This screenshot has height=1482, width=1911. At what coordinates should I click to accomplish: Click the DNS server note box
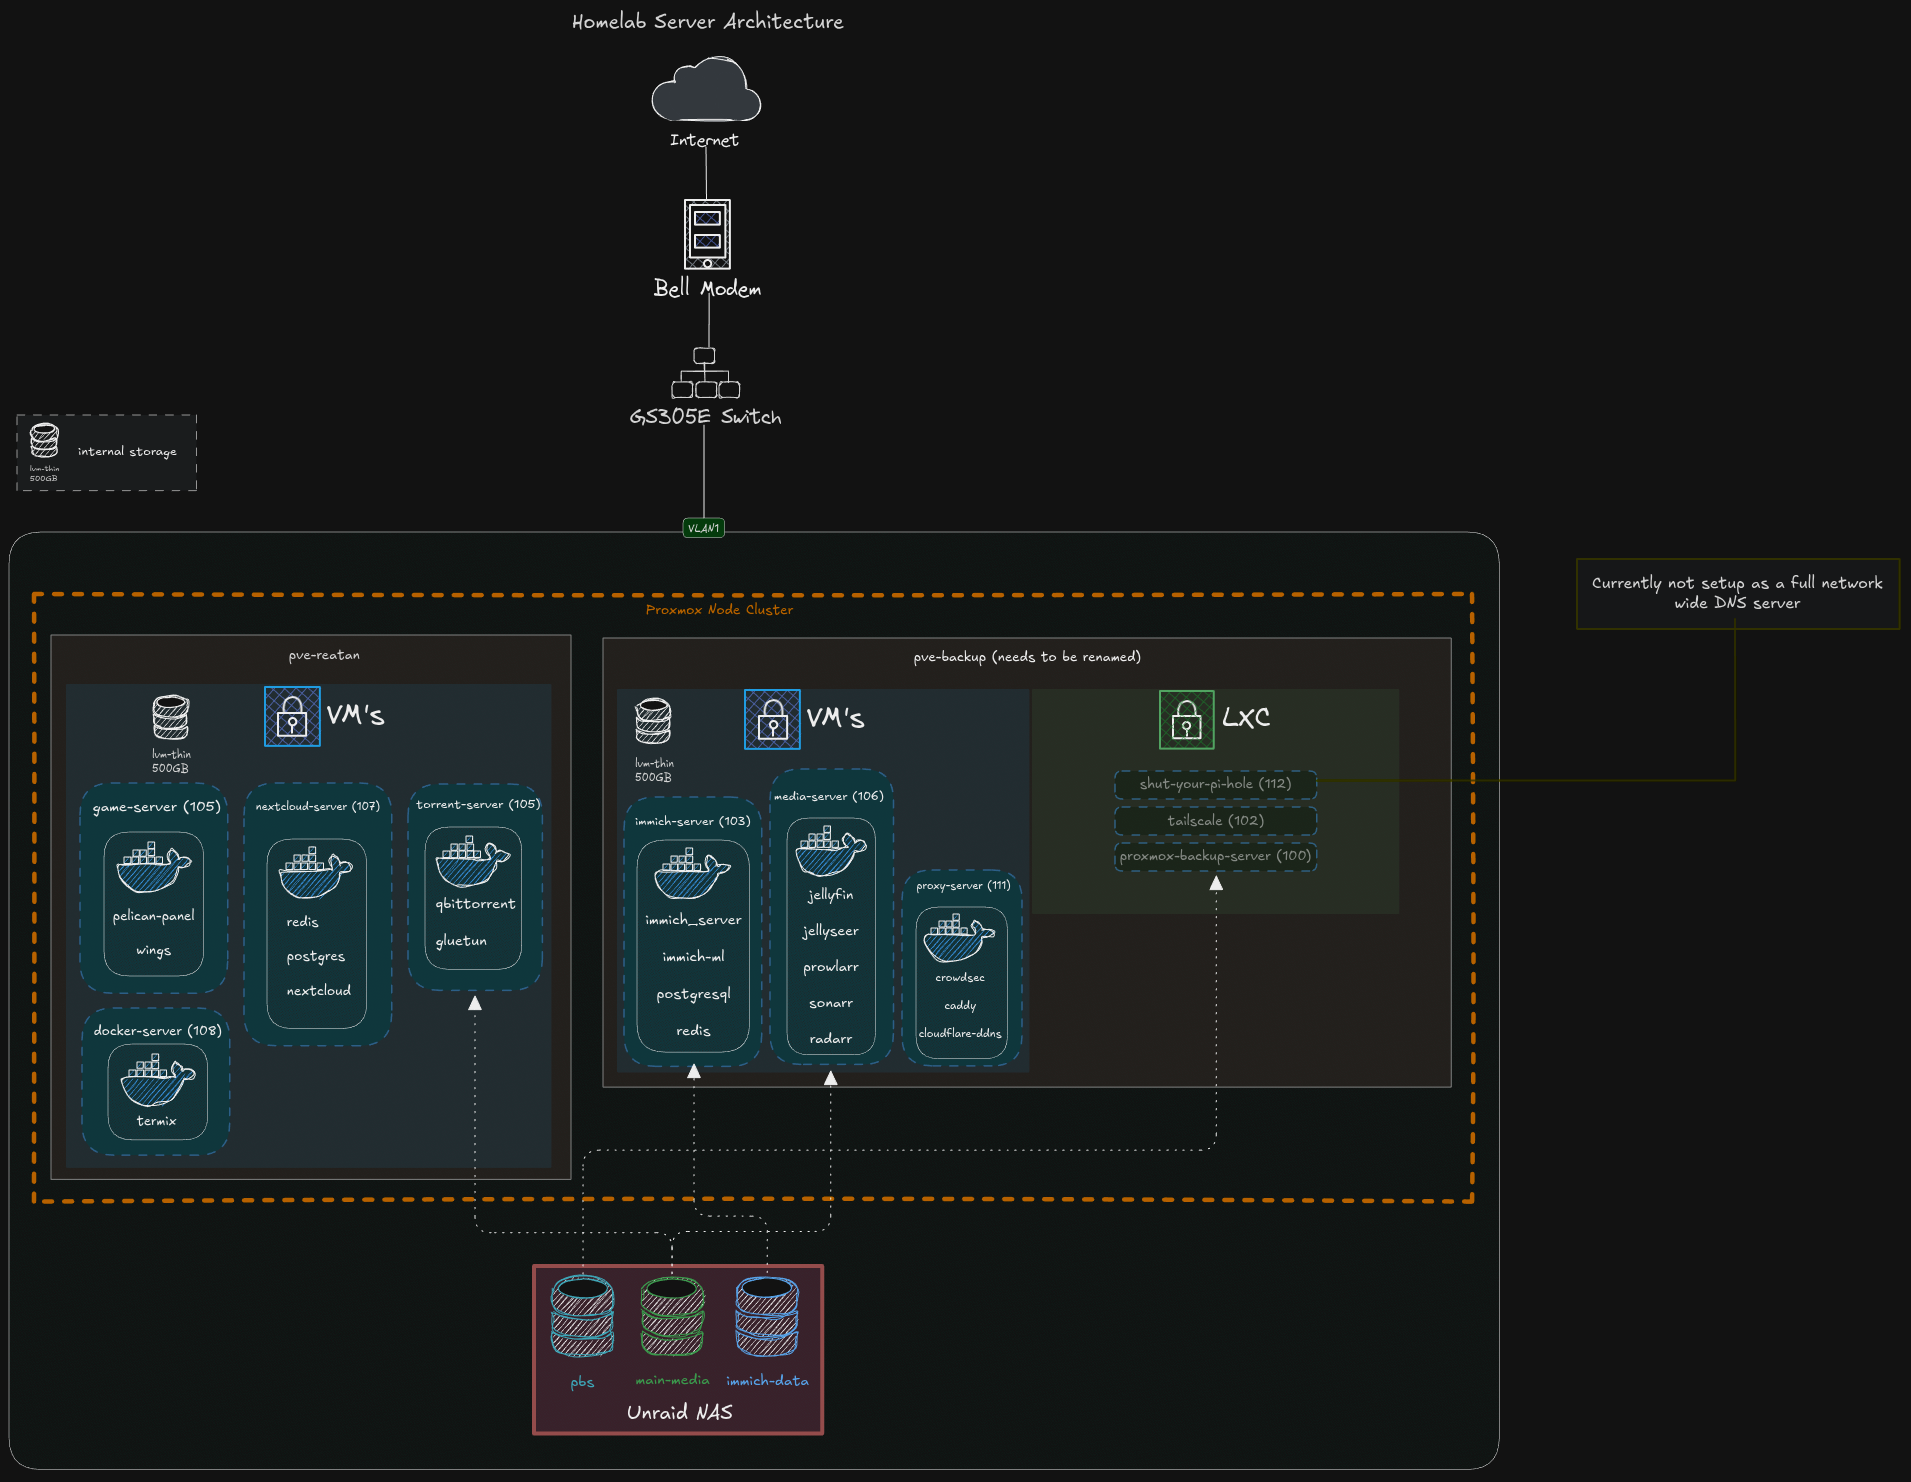(1737, 593)
